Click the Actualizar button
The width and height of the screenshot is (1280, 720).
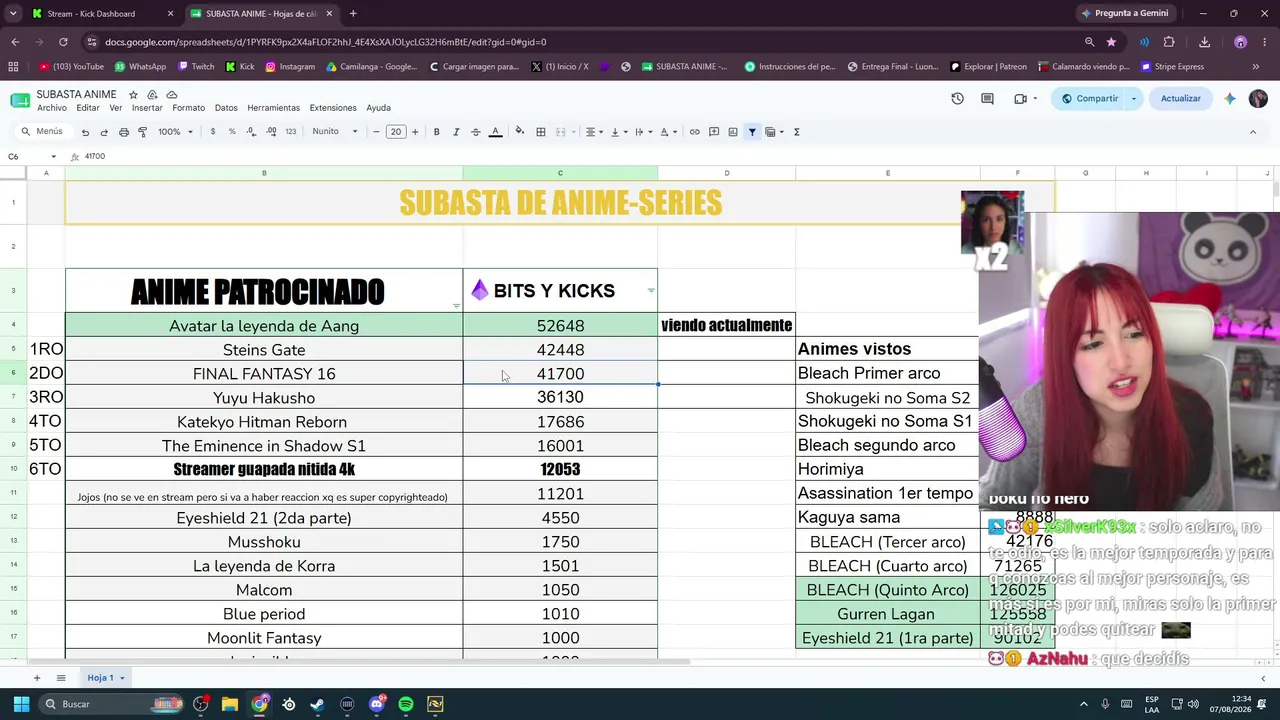tap(1181, 99)
